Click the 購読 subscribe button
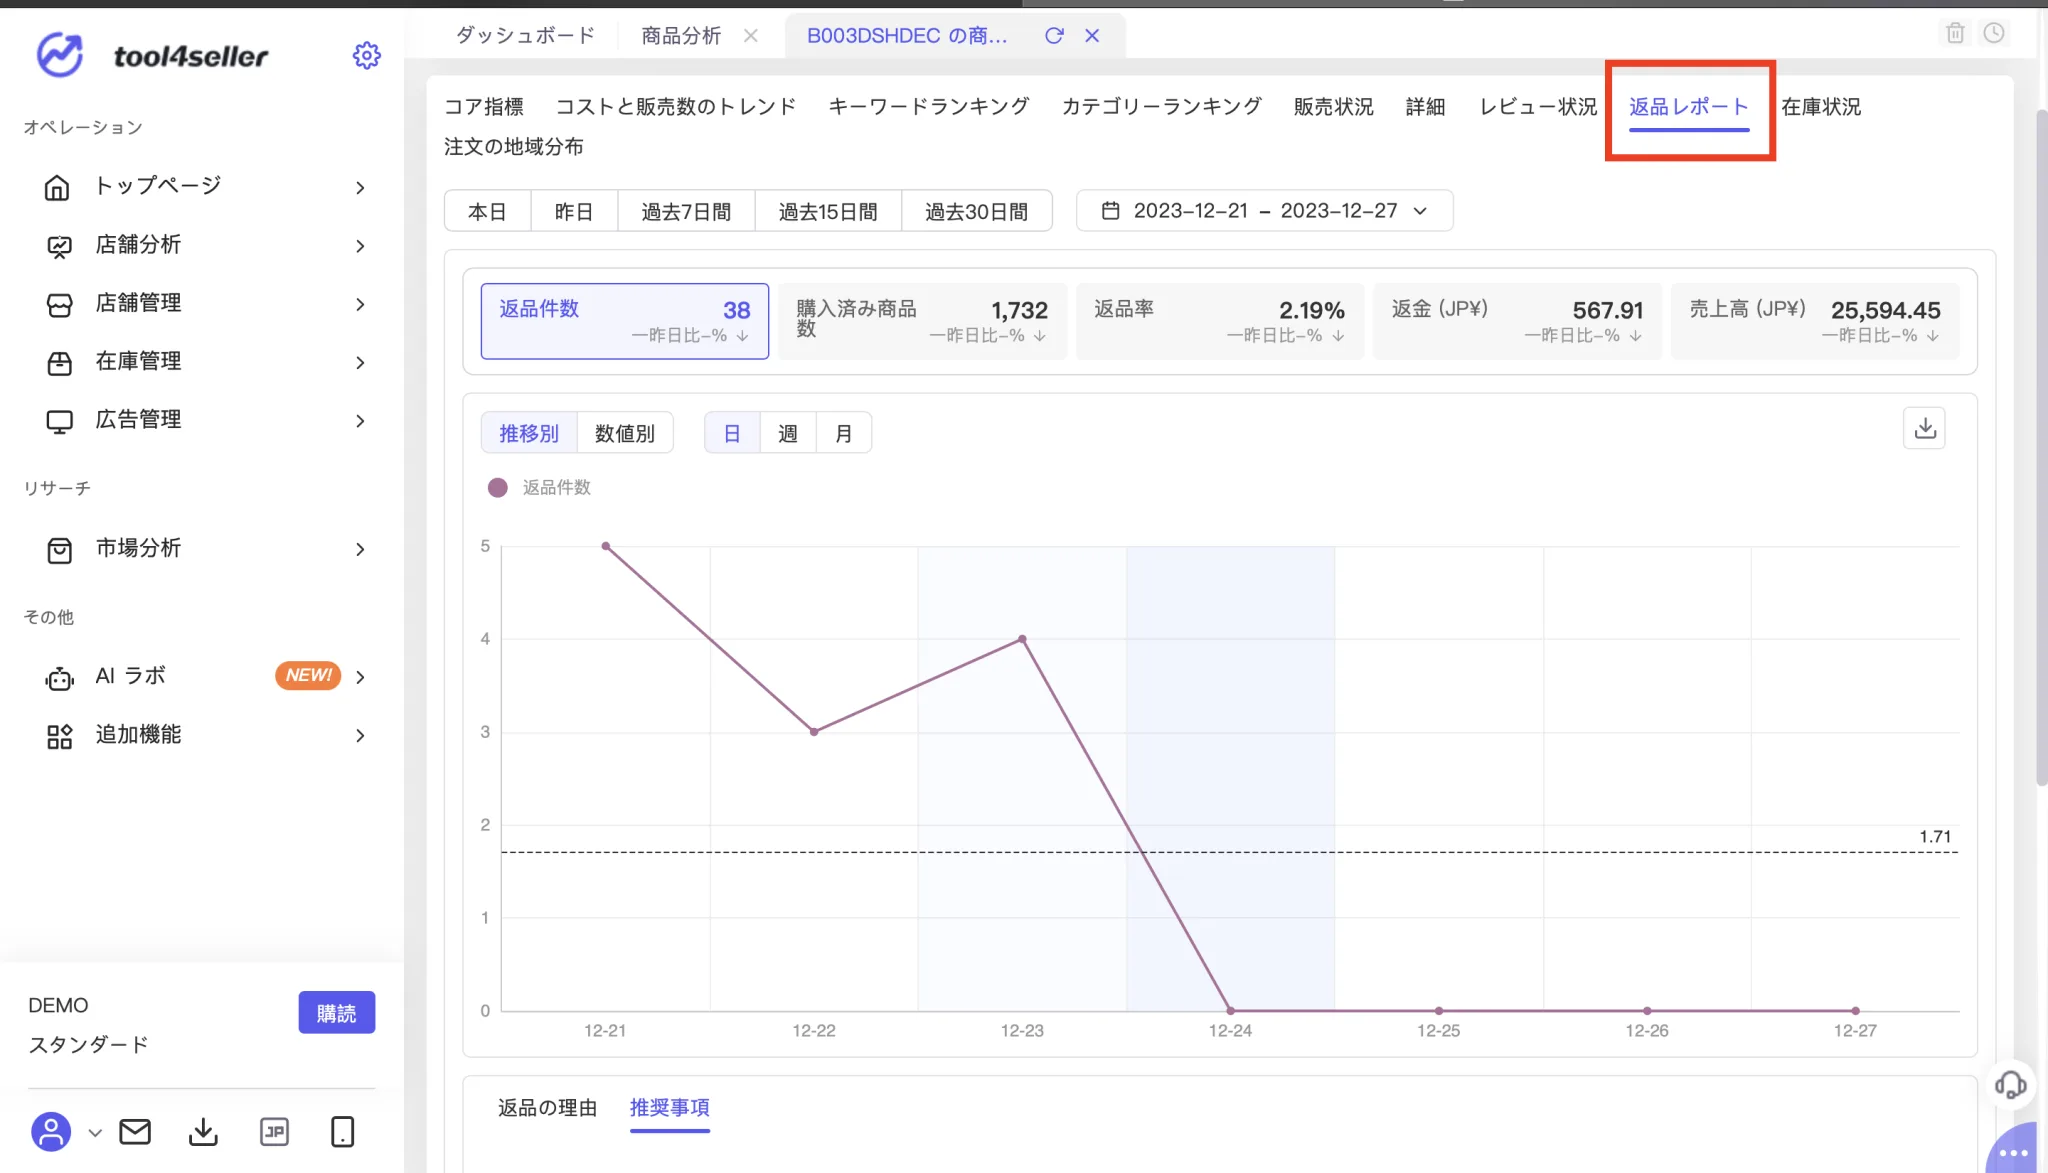 pos(337,1013)
